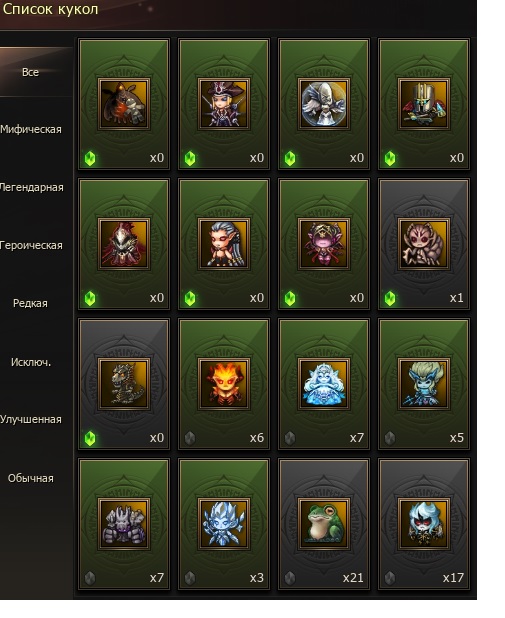
Task: Click the pink-haired demoness doll card
Action: tap(324, 244)
